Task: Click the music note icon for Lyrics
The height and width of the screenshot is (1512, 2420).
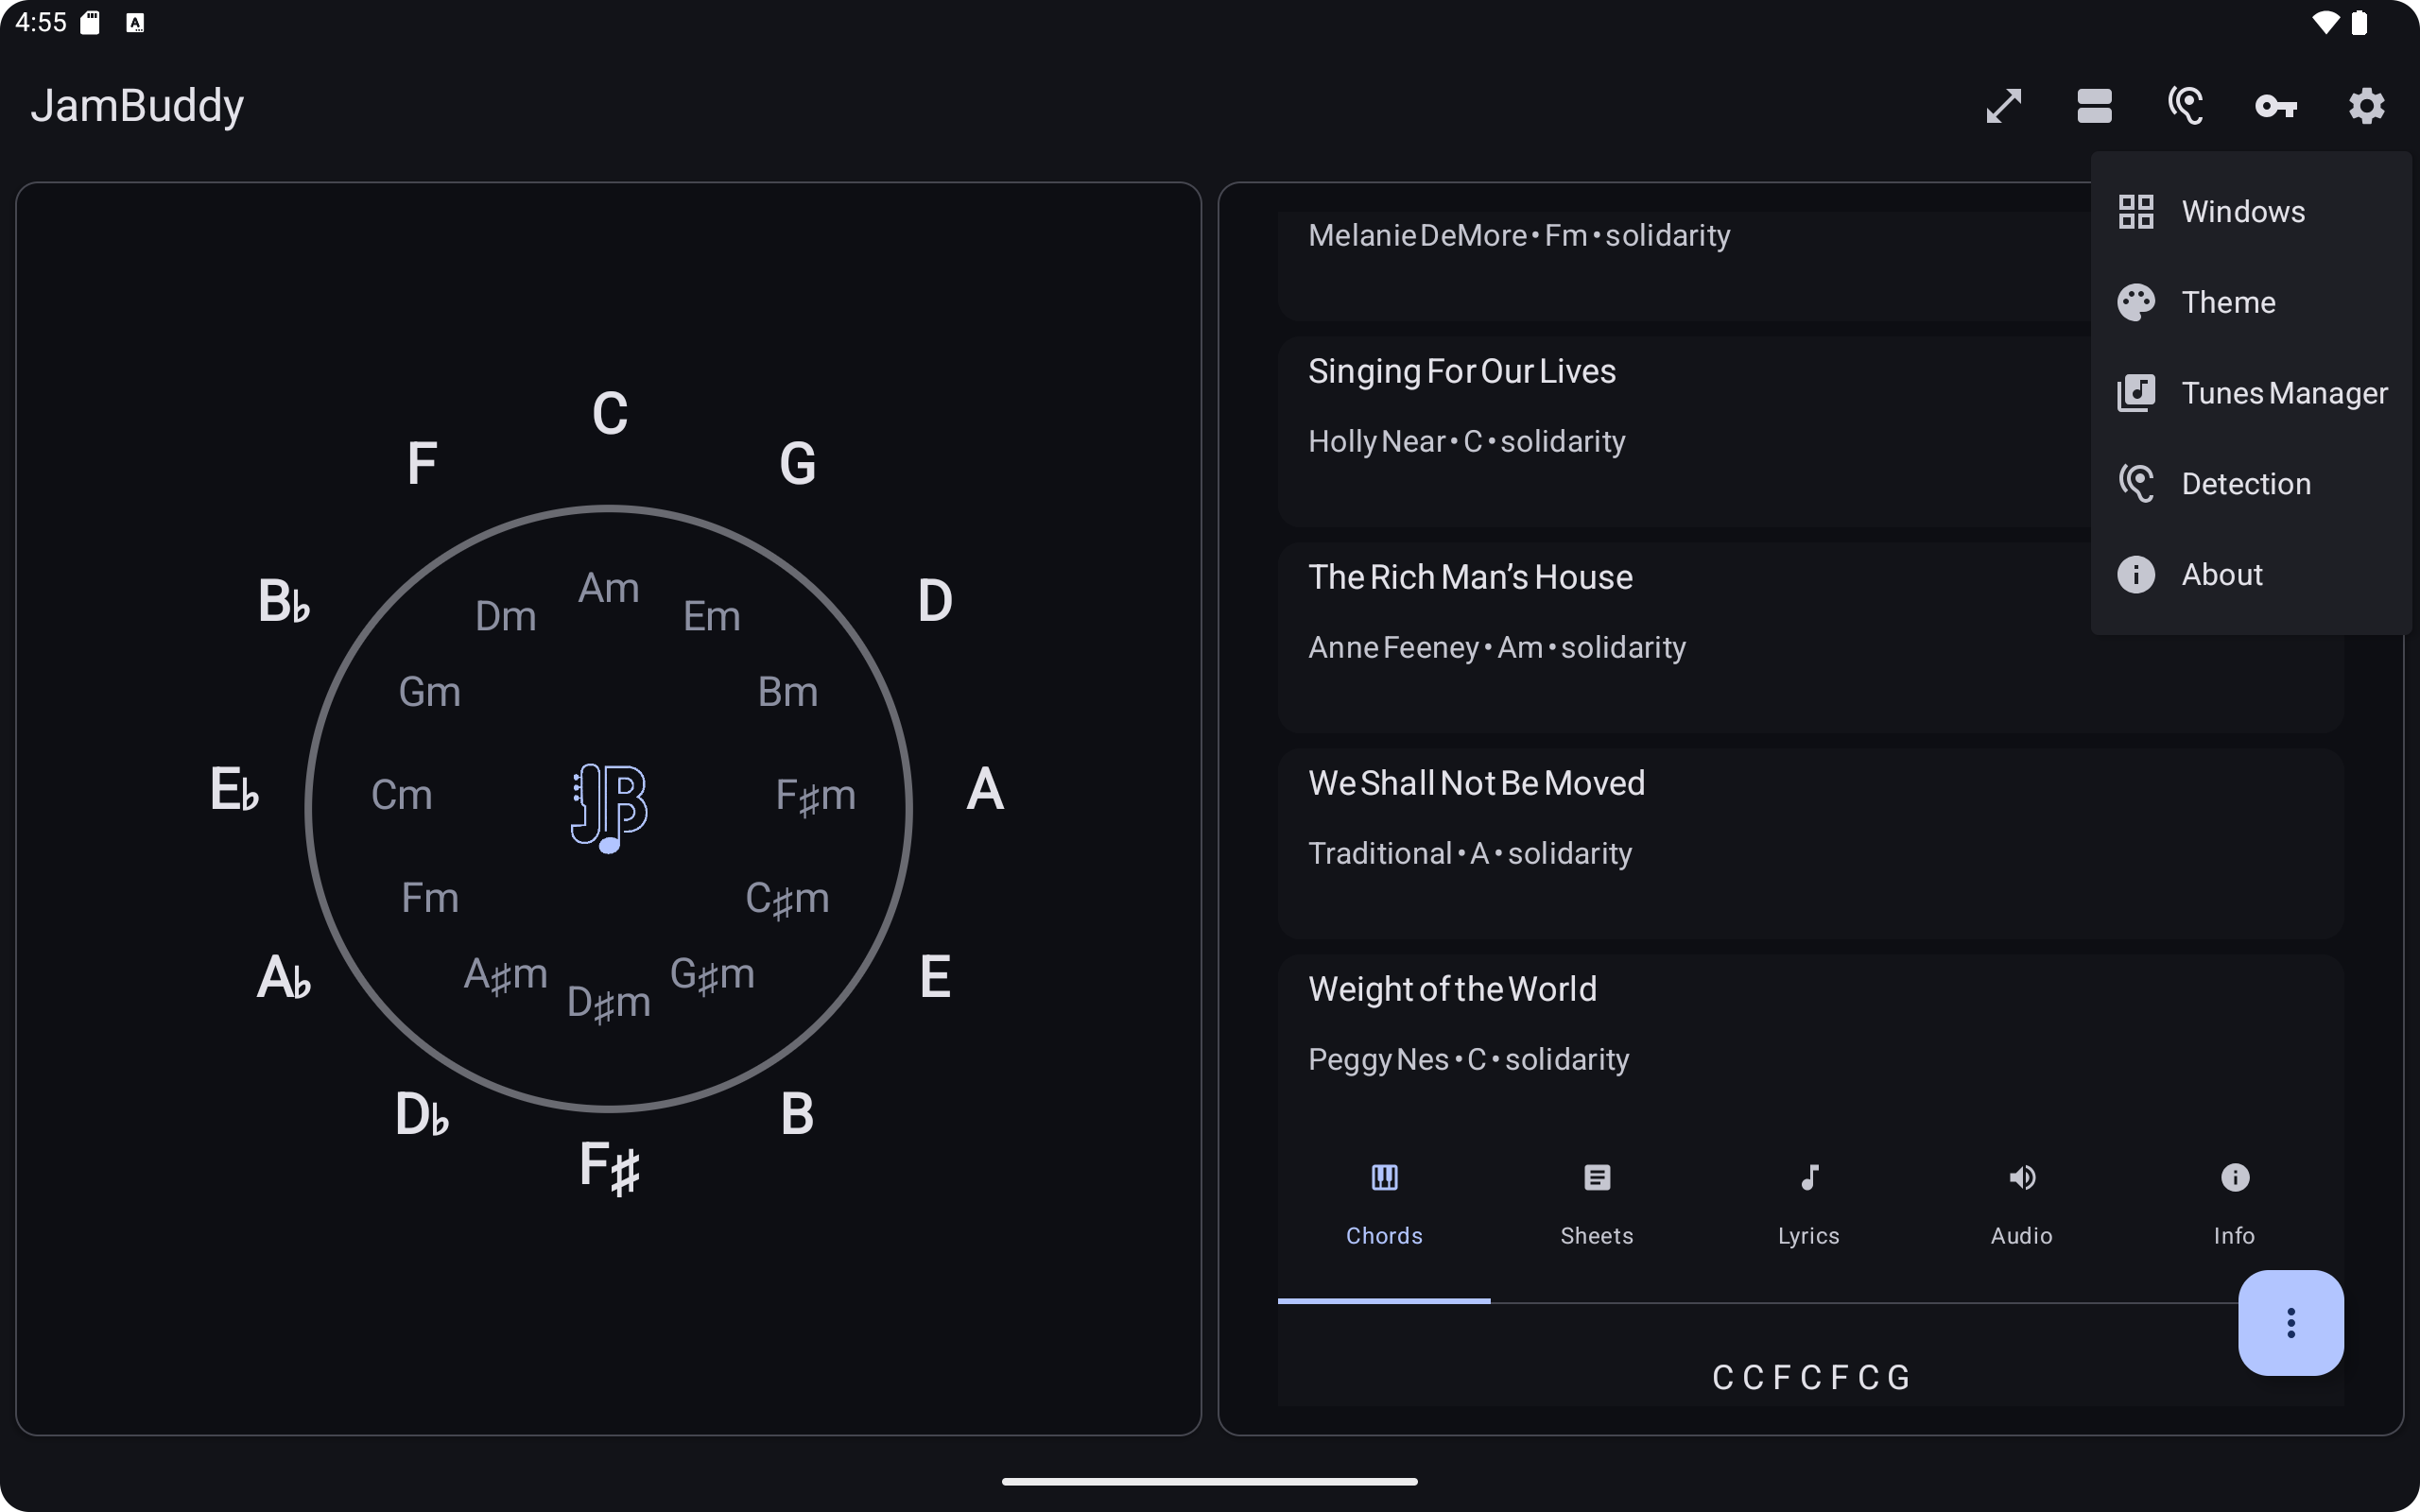Action: pos(1809,1180)
